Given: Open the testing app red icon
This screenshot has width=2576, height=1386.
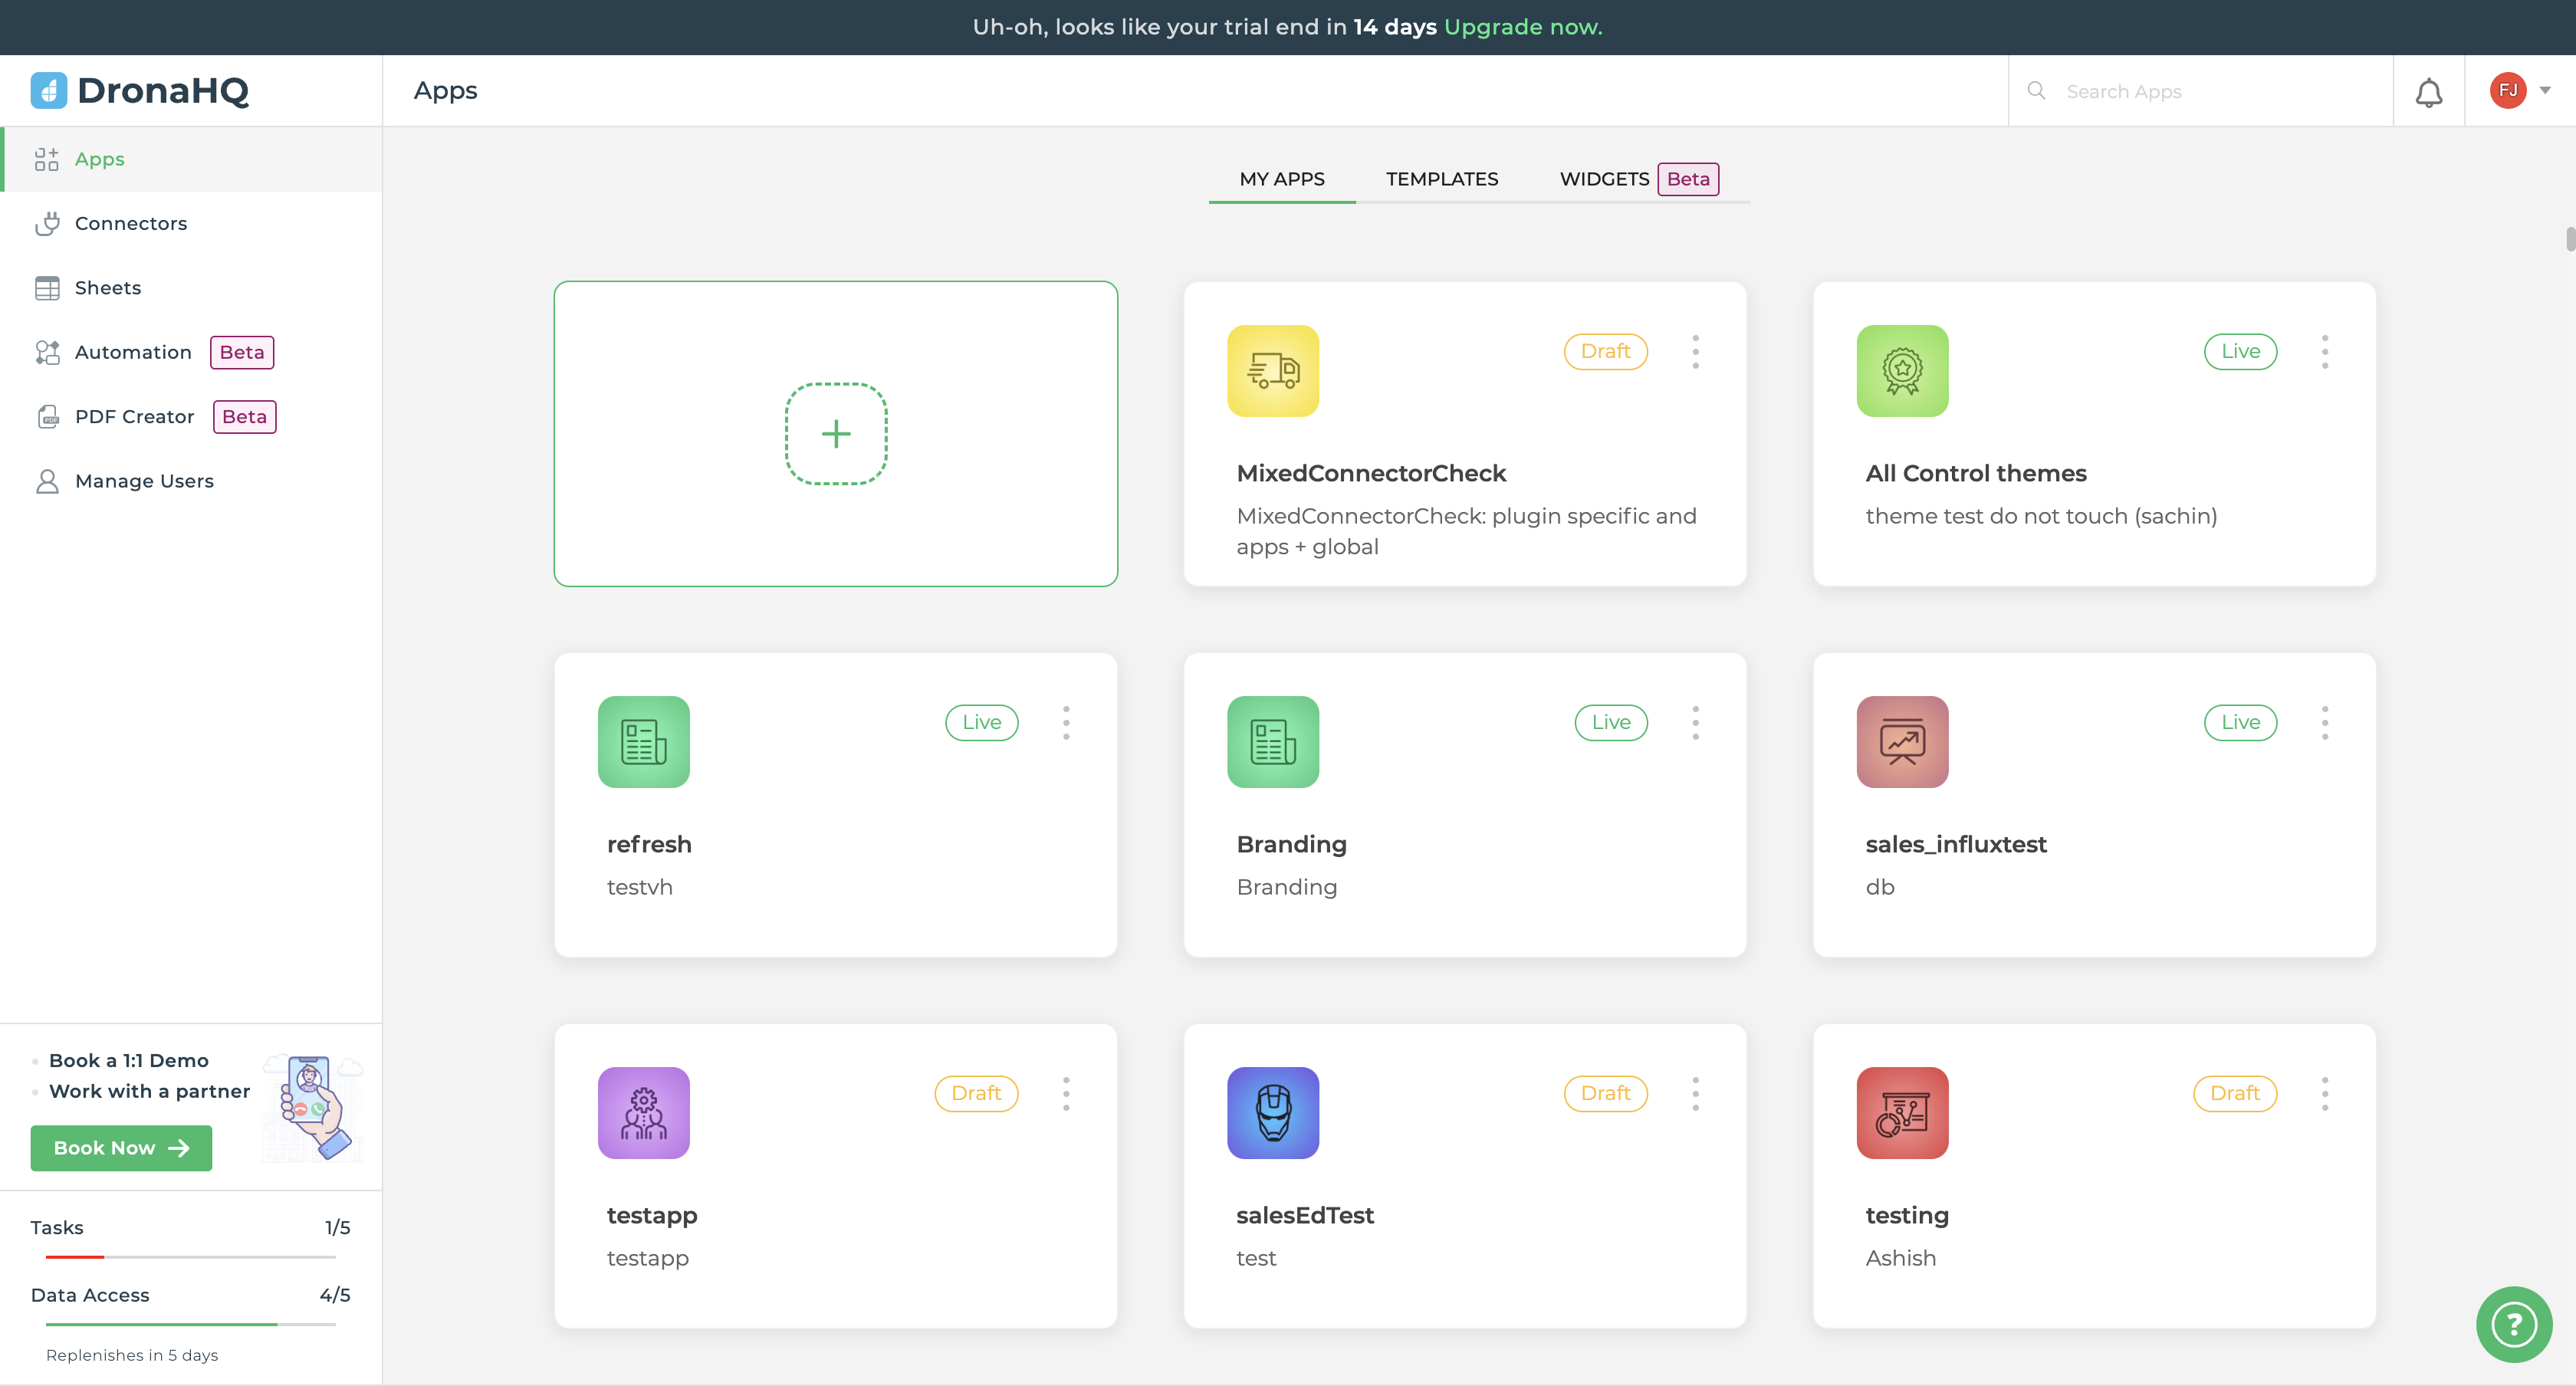Looking at the screenshot, I should [1902, 1113].
